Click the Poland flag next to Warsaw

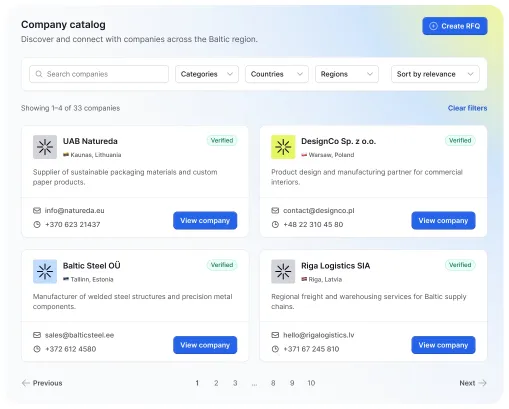(304, 155)
